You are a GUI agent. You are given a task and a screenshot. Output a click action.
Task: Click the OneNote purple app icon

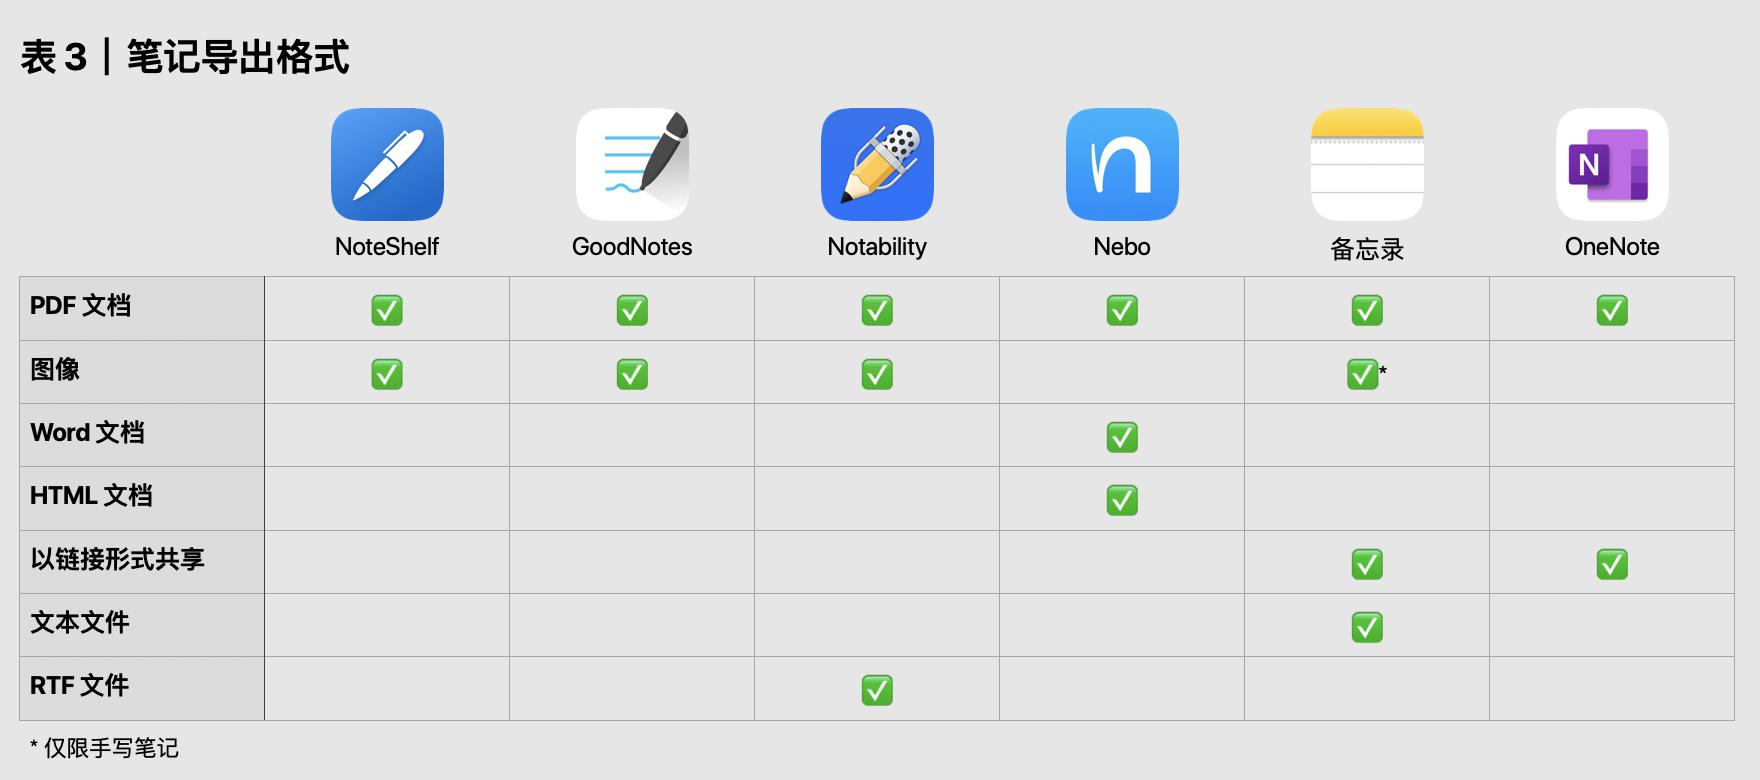point(1612,165)
